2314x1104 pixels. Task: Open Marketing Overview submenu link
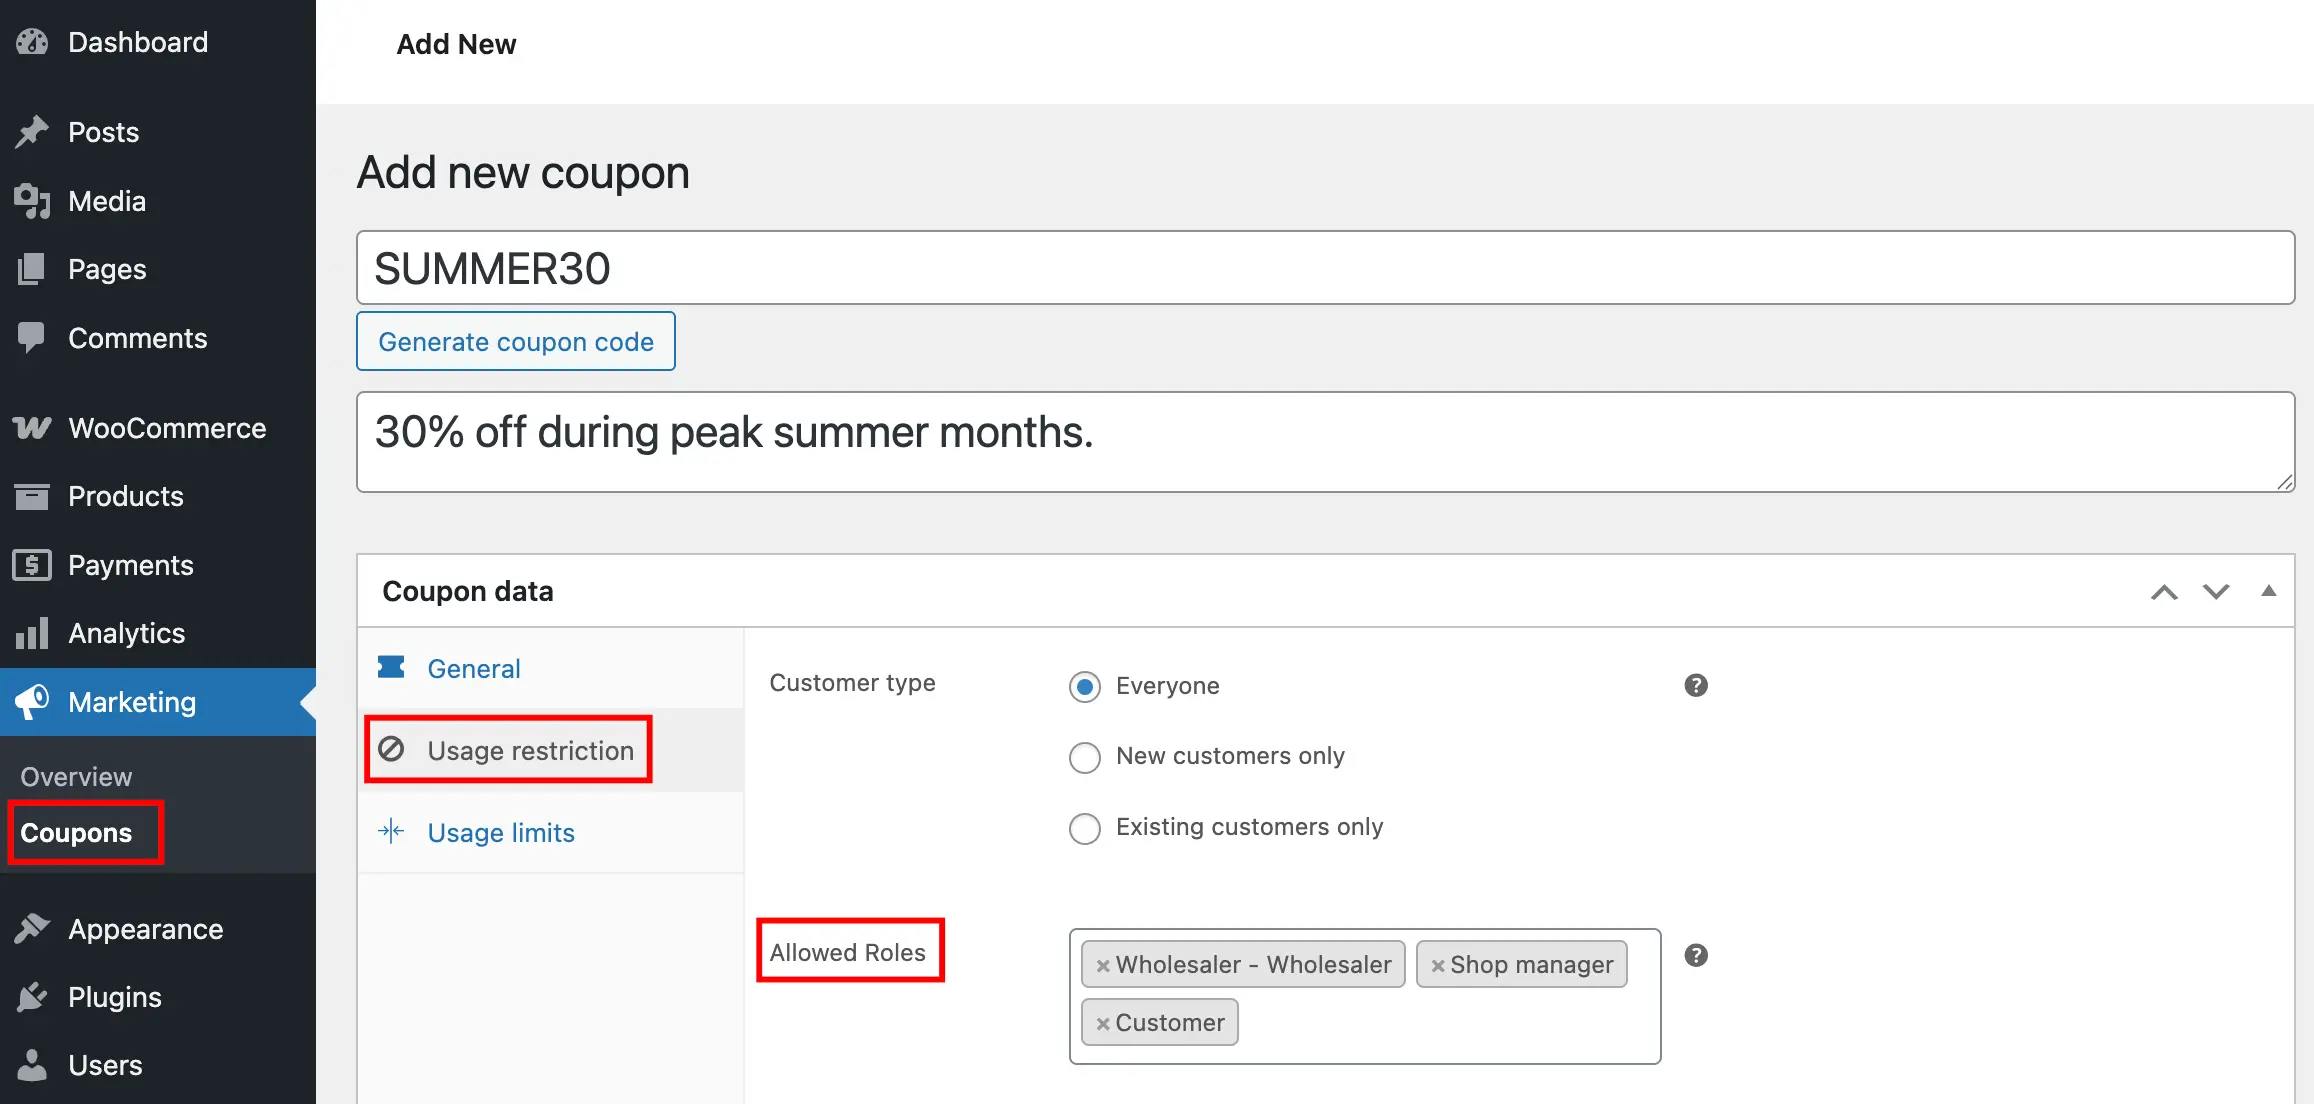point(76,777)
